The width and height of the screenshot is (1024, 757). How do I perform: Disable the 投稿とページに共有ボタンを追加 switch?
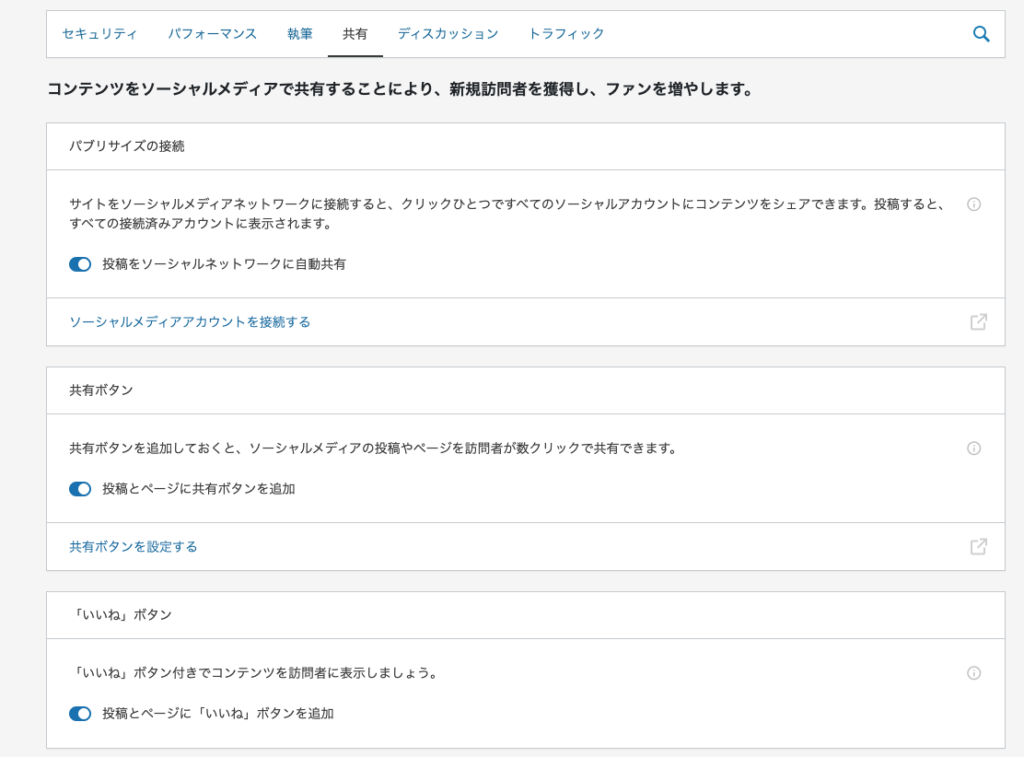click(x=80, y=489)
